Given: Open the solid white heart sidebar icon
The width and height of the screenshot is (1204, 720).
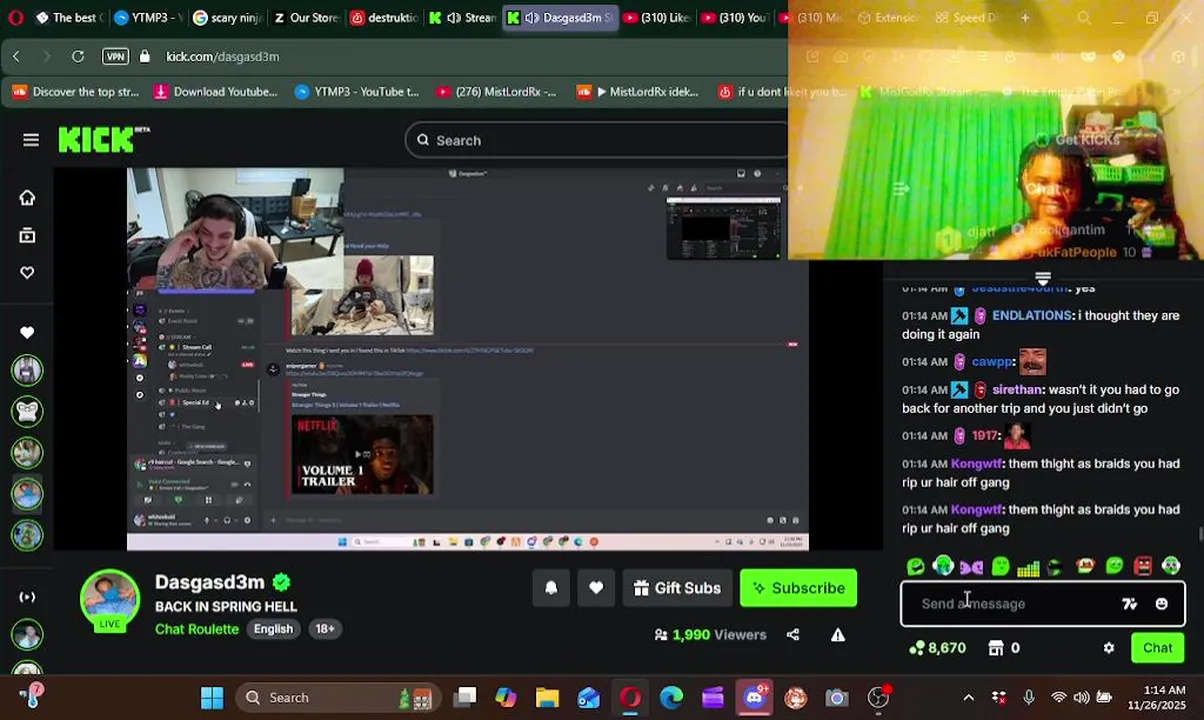Looking at the screenshot, I should (x=27, y=331).
